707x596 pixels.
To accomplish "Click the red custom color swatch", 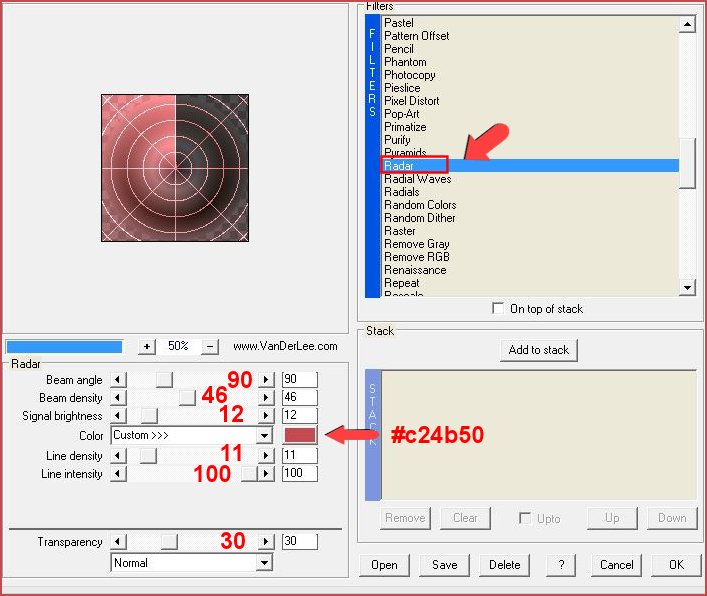I will [300, 435].
